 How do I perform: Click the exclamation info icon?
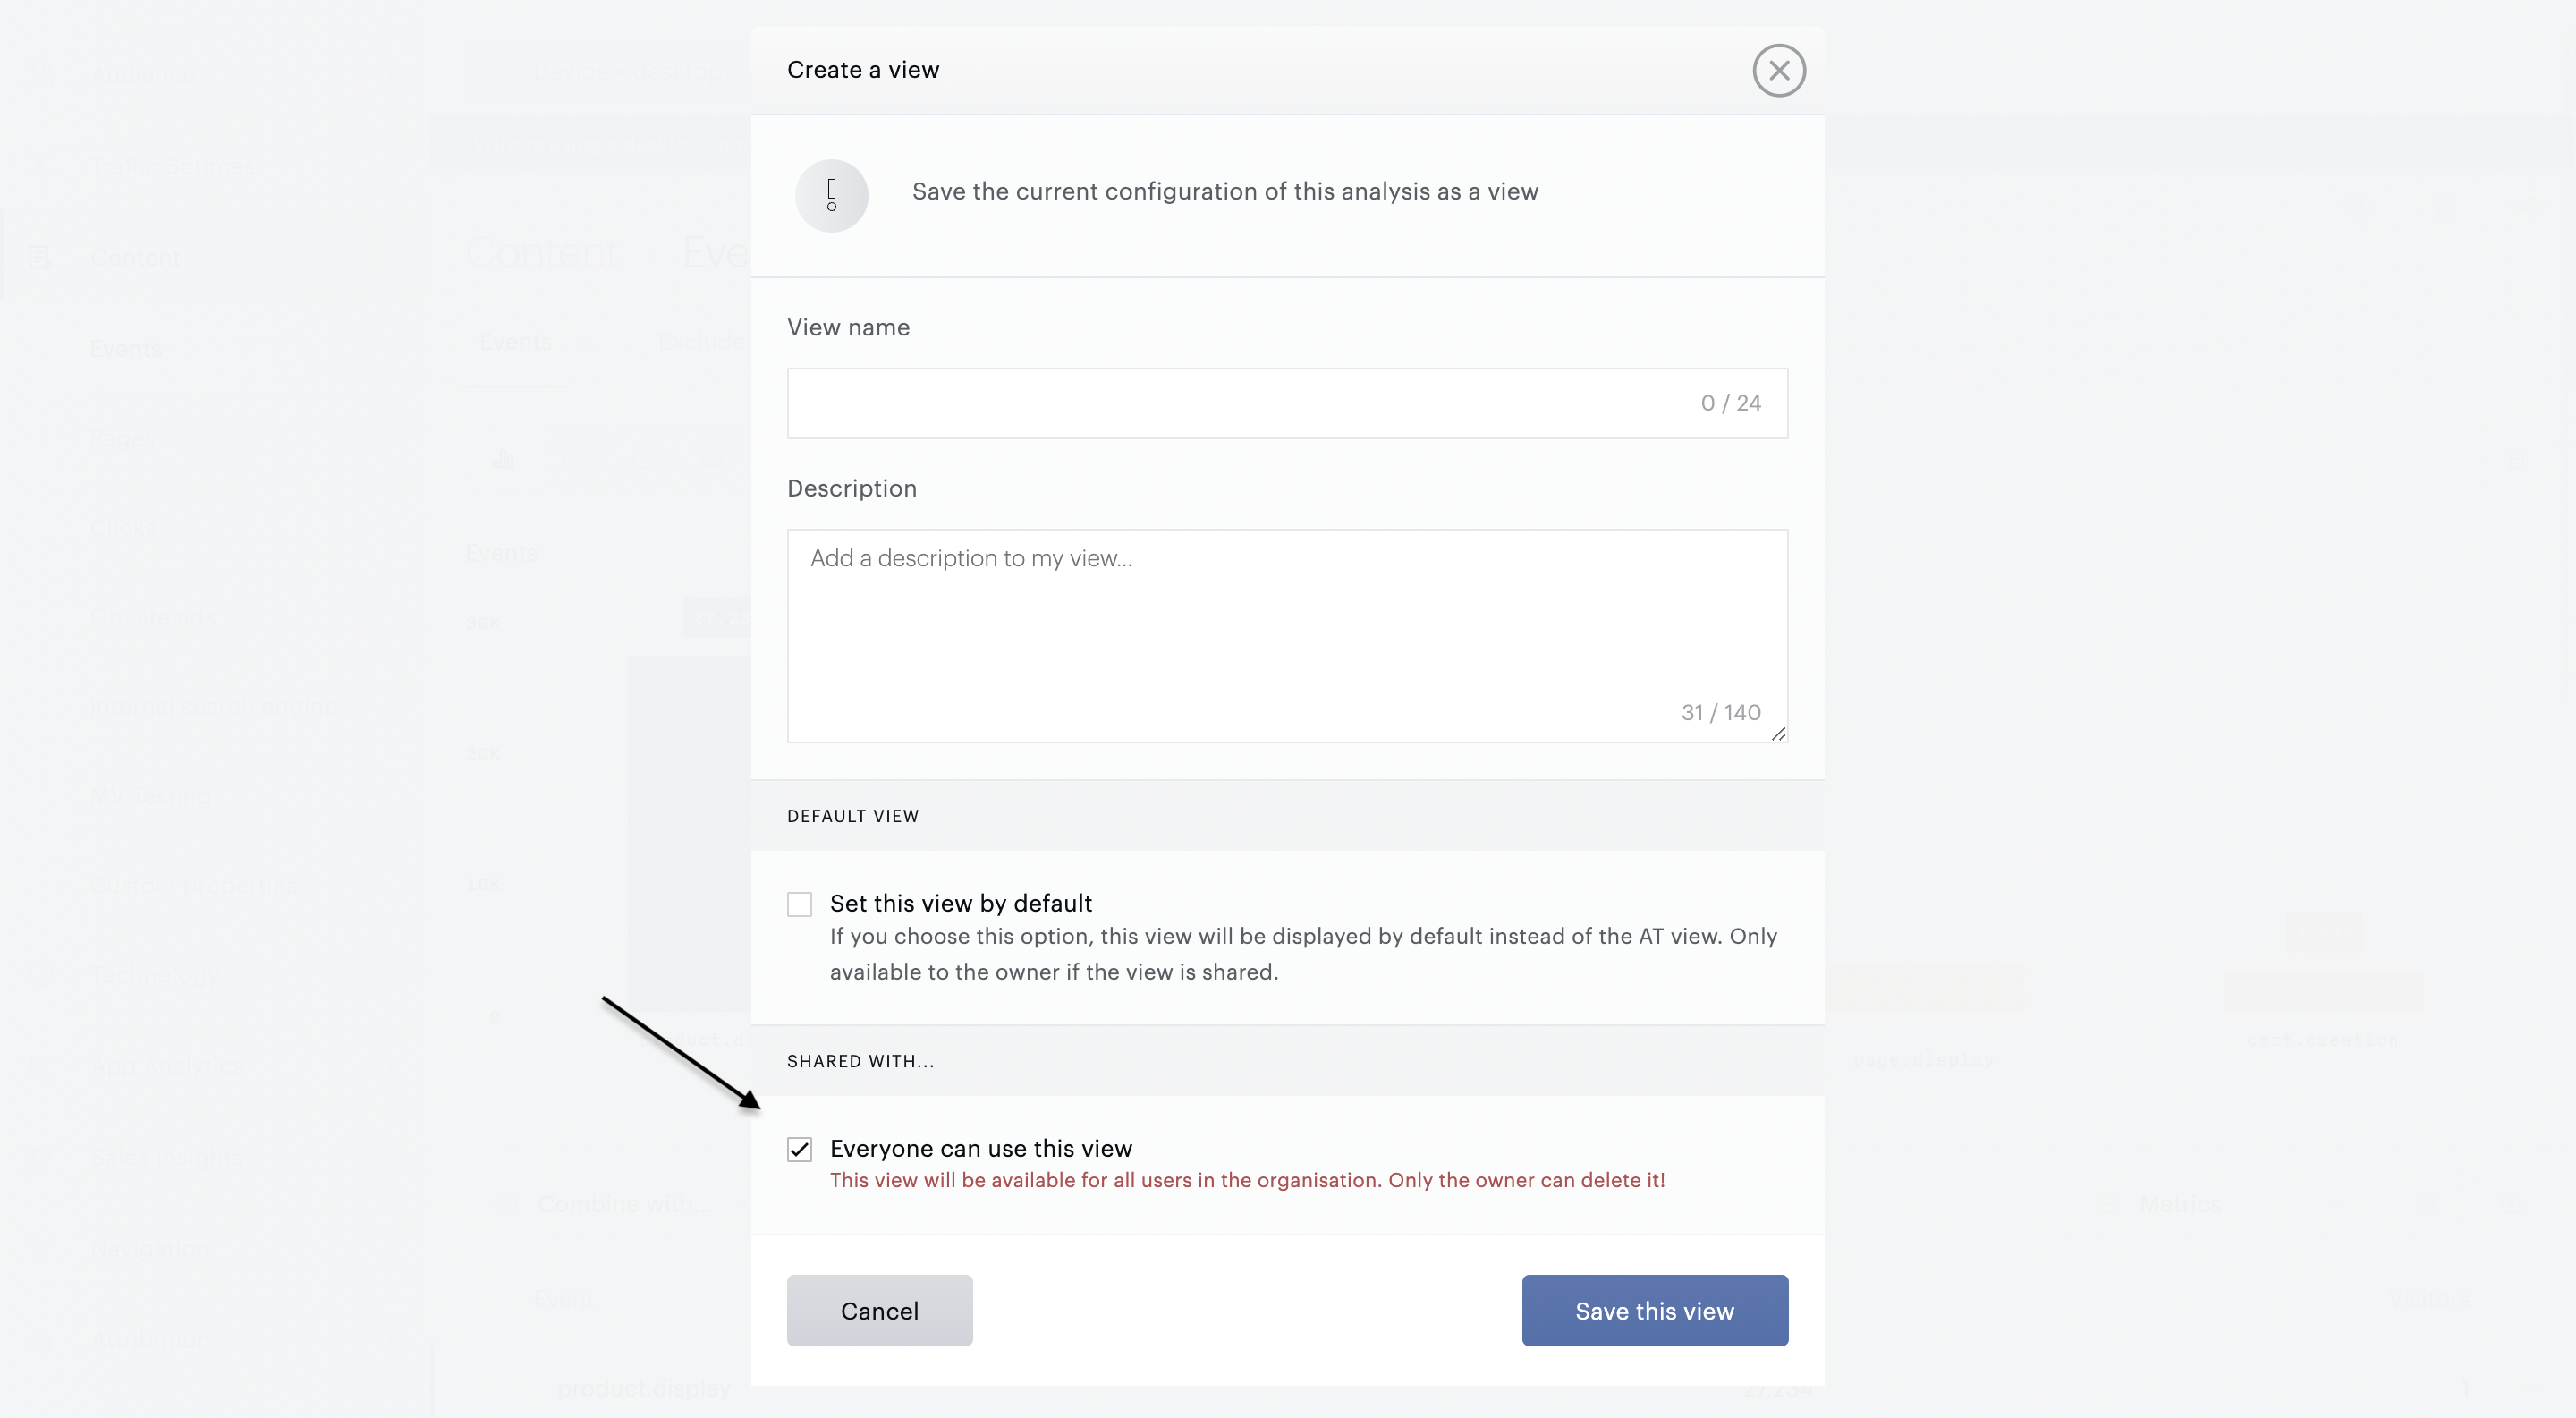click(831, 195)
